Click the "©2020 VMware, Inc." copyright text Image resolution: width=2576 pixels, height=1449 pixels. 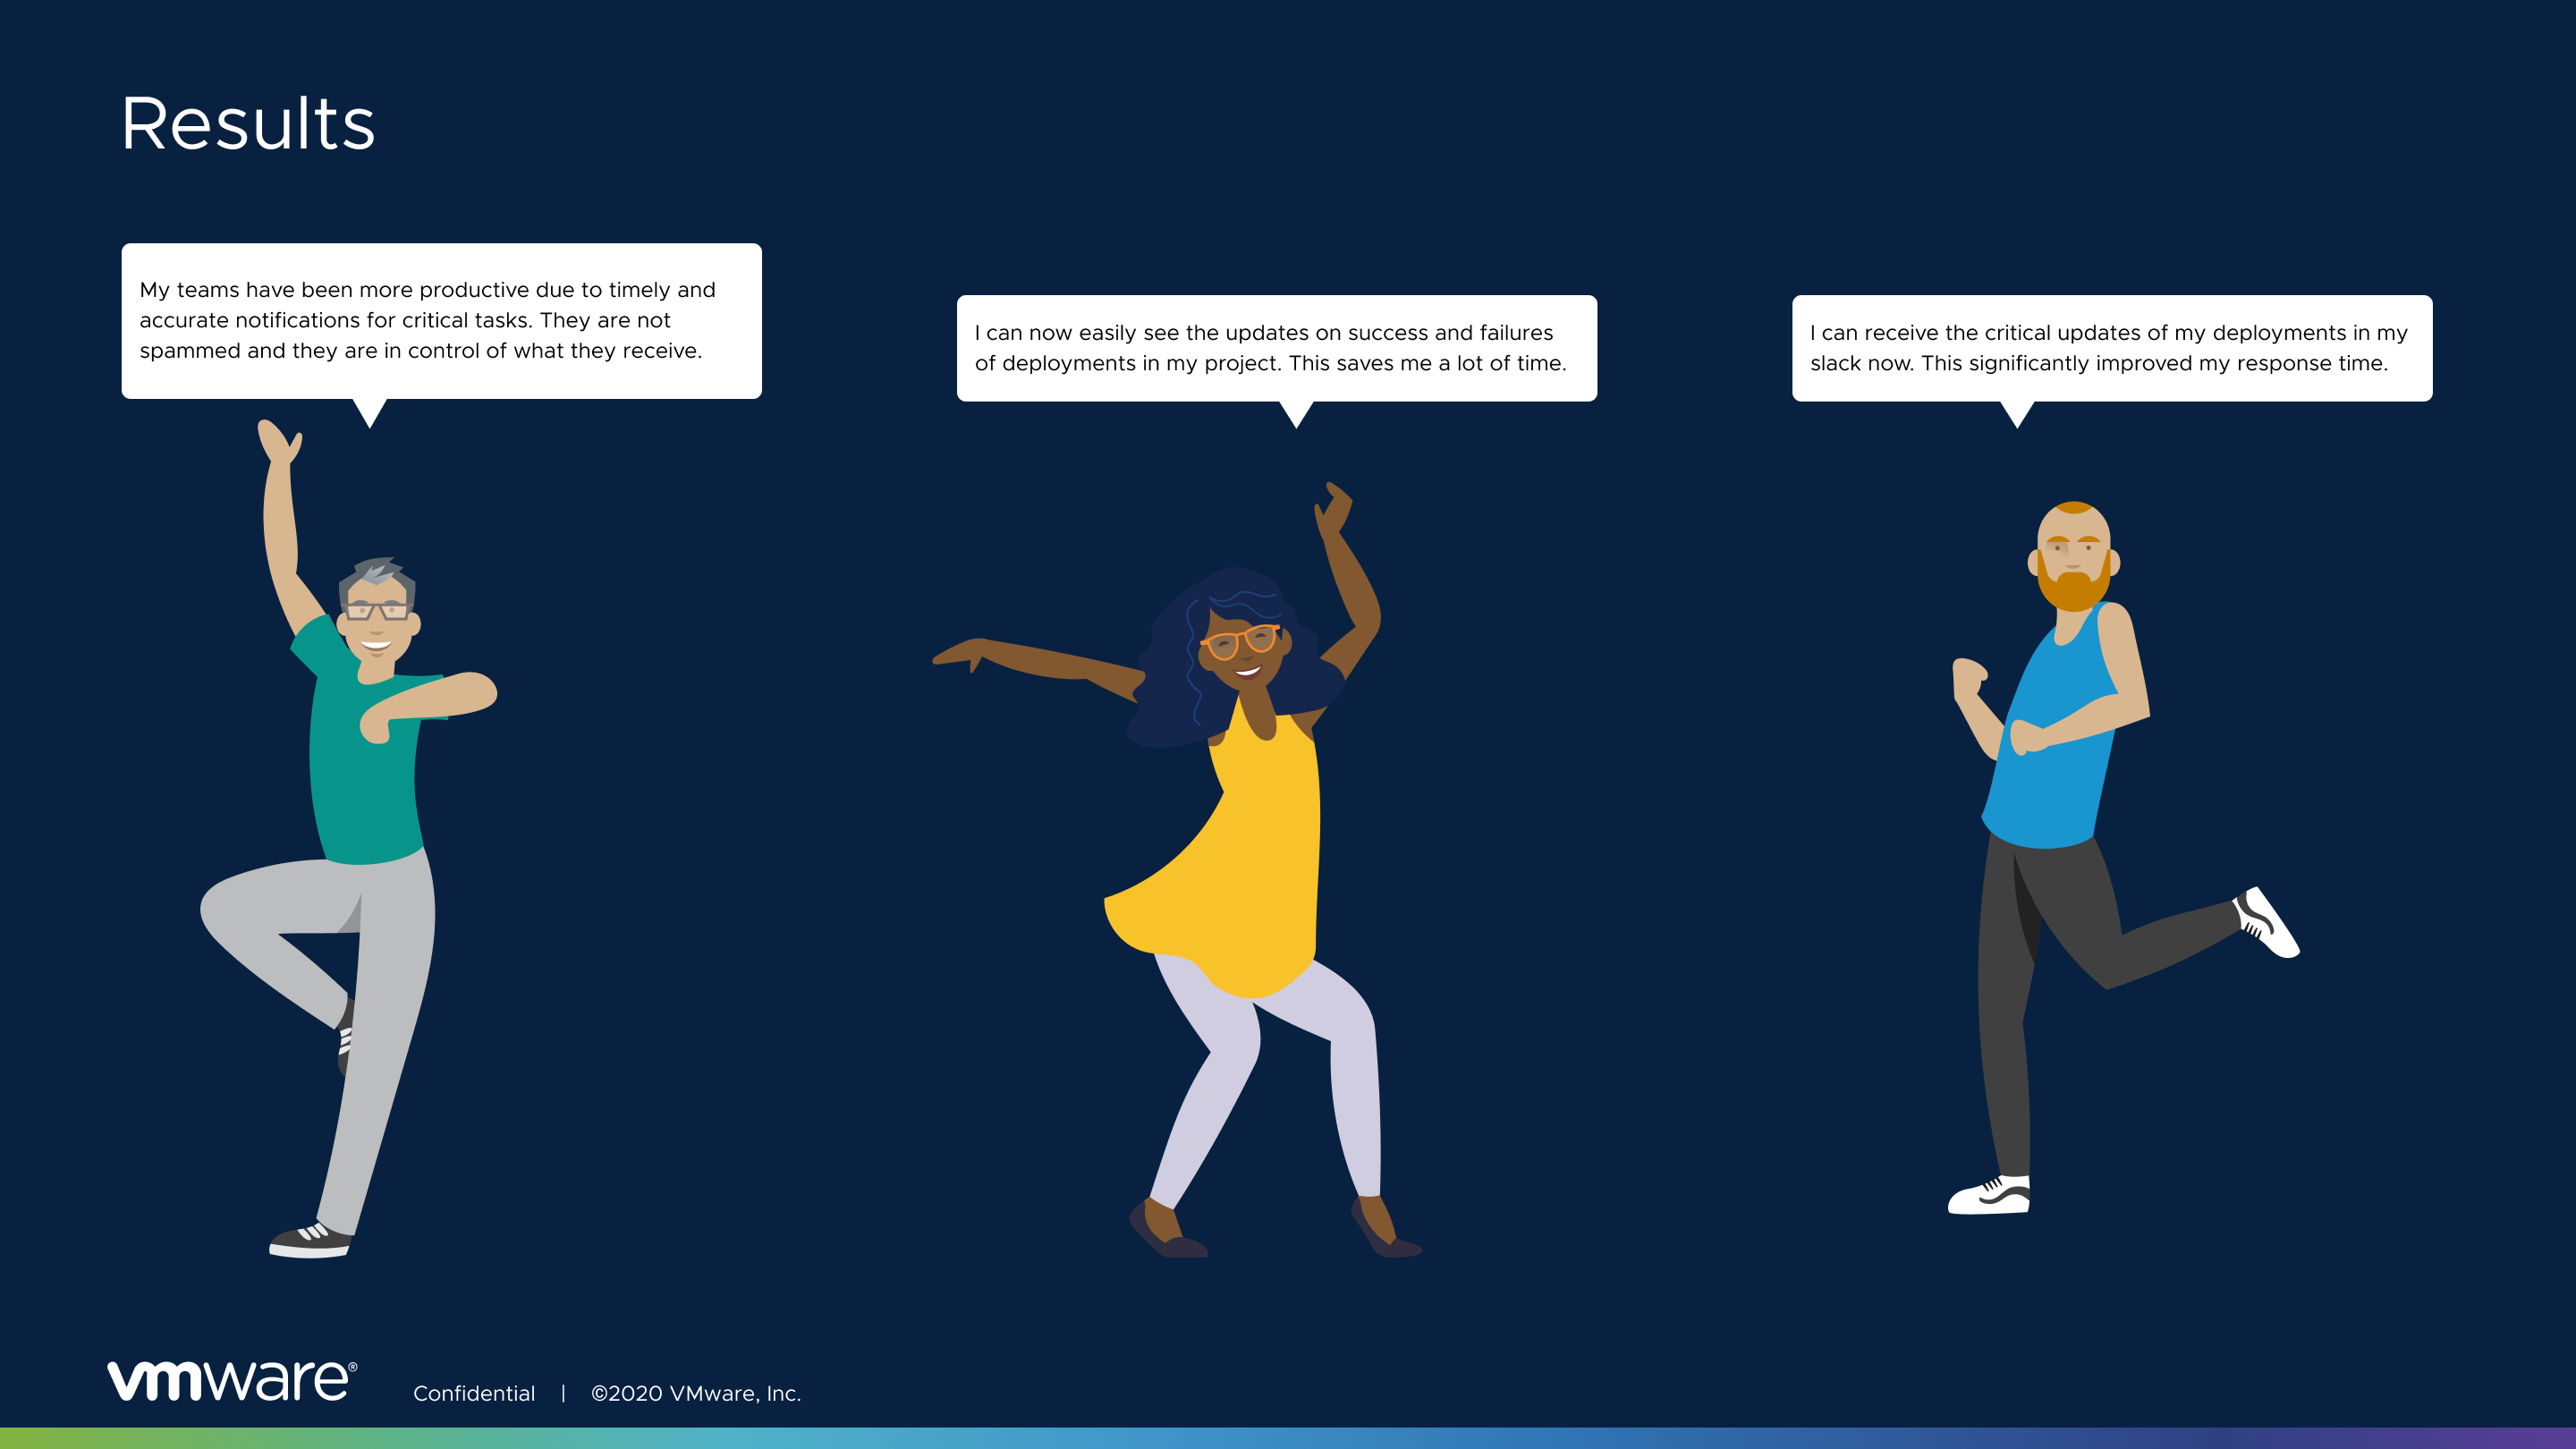pyautogui.click(x=696, y=1393)
